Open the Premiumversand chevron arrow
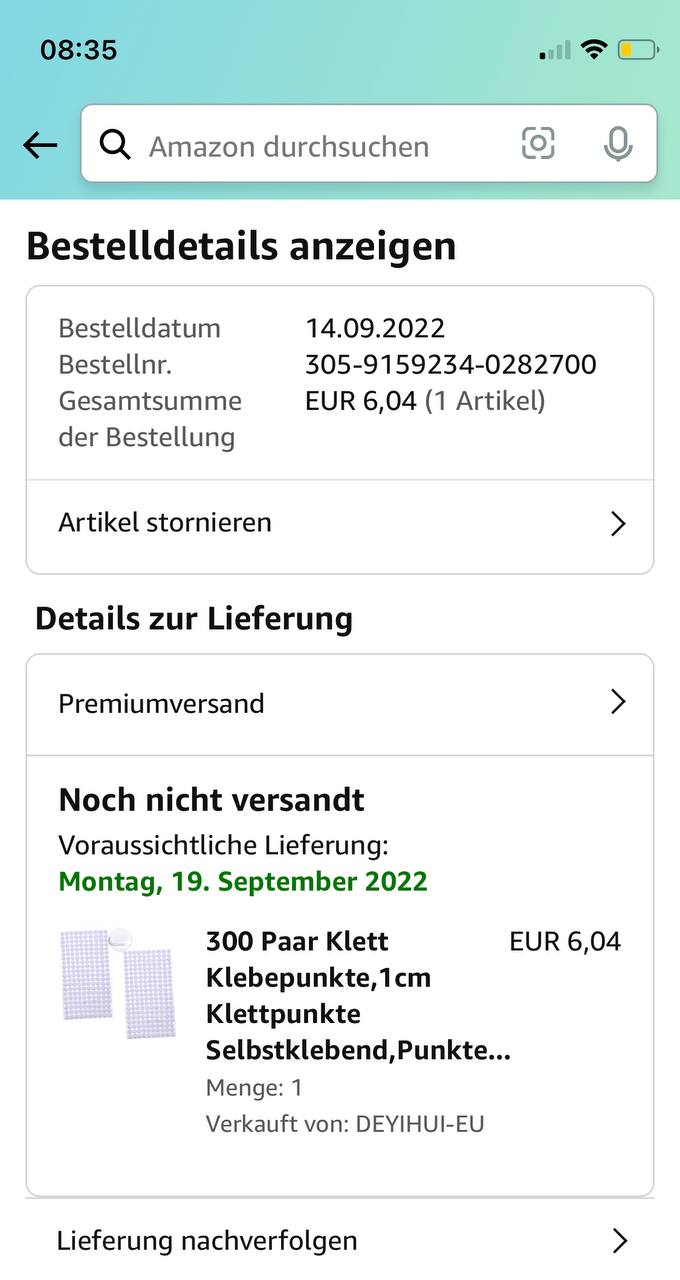 click(618, 703)
